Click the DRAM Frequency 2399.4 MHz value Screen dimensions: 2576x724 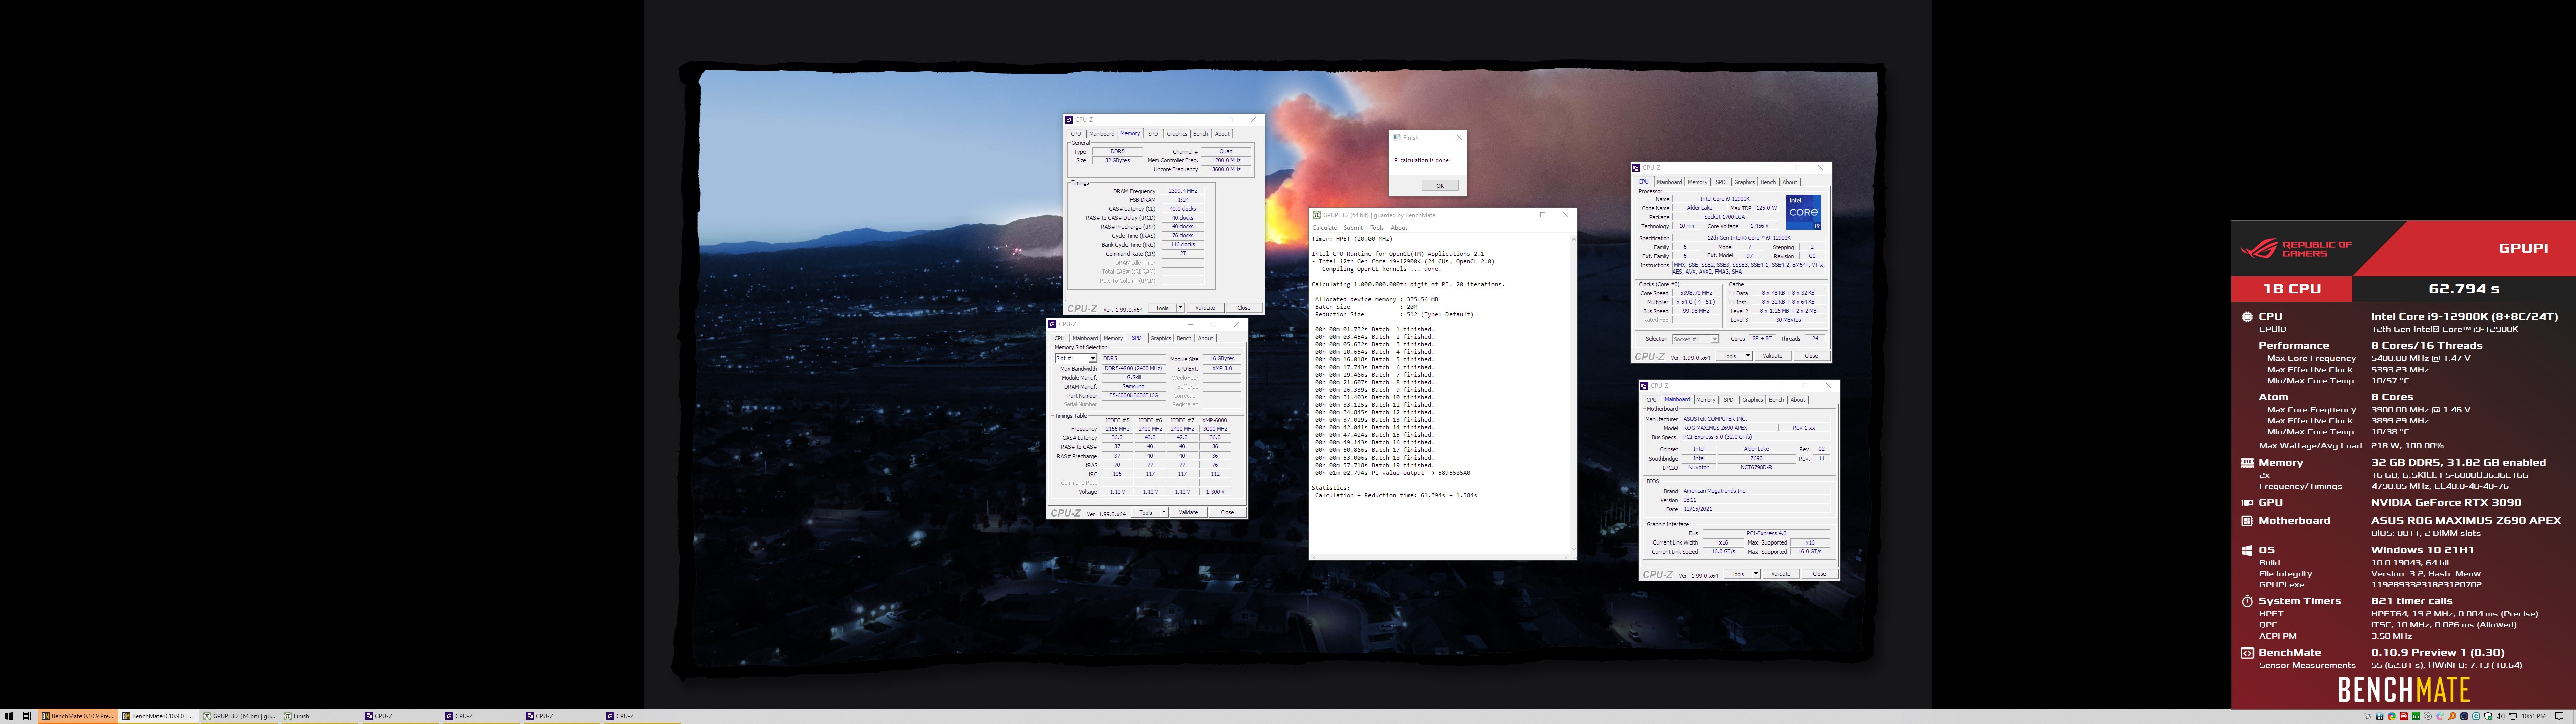tap(1183, 191)
